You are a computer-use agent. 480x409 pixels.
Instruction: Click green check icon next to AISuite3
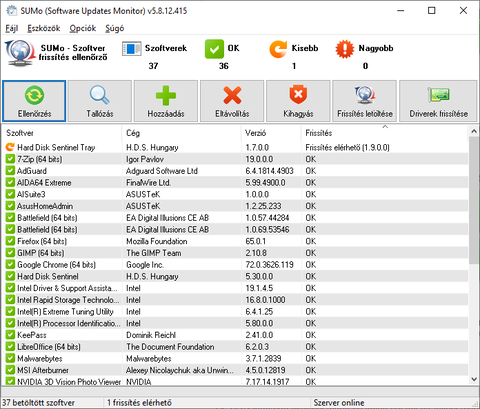click(10, 194)
